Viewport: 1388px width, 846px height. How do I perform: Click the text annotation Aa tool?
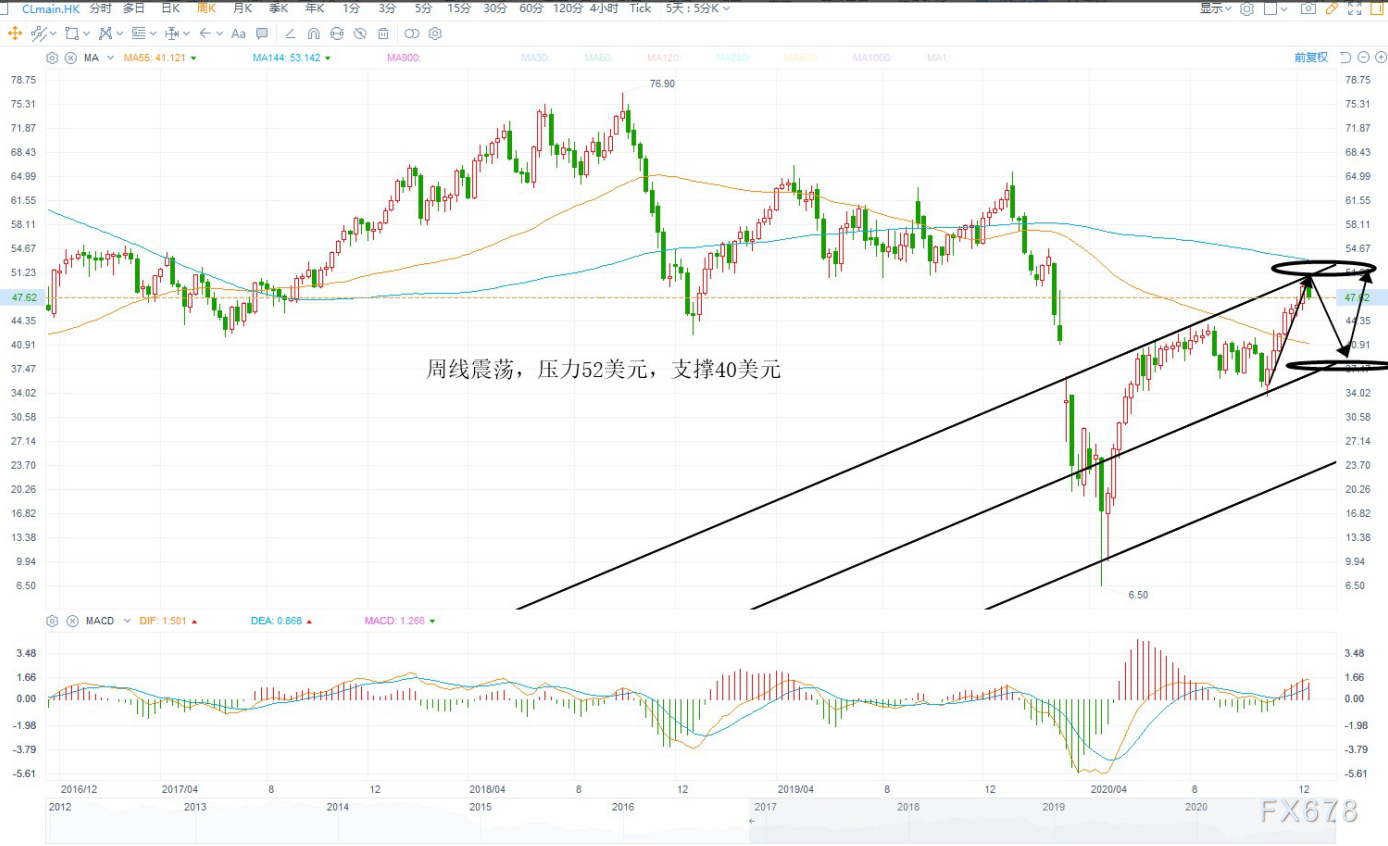[x=238, y=33]
